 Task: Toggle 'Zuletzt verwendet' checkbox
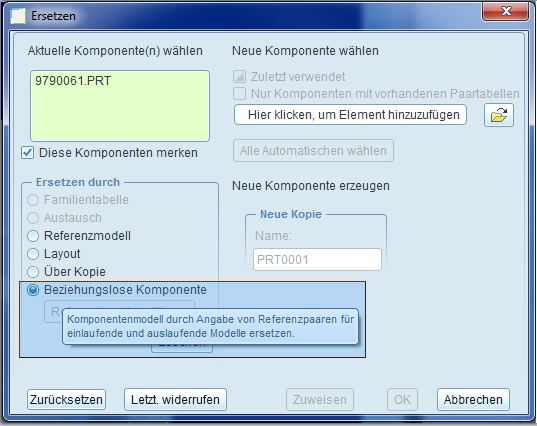point(239,77)
